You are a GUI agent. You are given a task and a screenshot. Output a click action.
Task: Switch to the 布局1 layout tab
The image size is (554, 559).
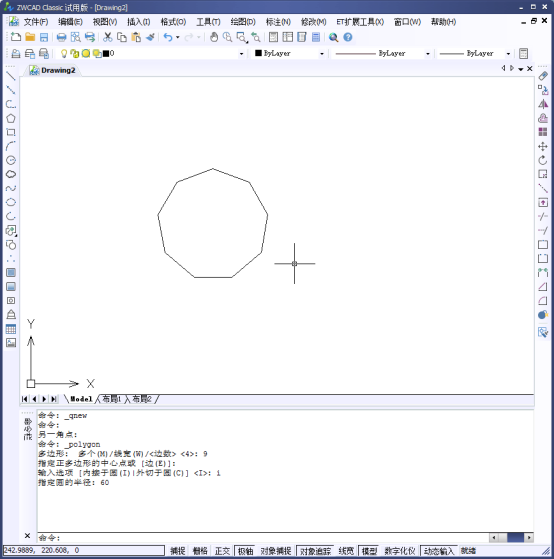pos(112,399)
